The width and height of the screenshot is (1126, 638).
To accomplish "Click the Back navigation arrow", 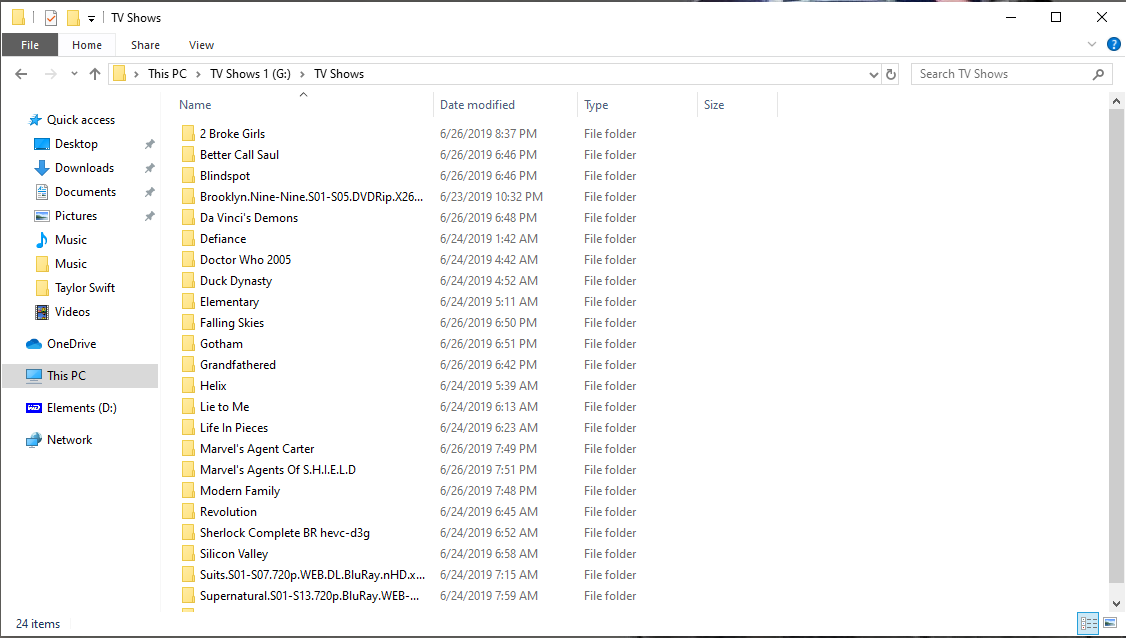I will click(x=21, y=74).
